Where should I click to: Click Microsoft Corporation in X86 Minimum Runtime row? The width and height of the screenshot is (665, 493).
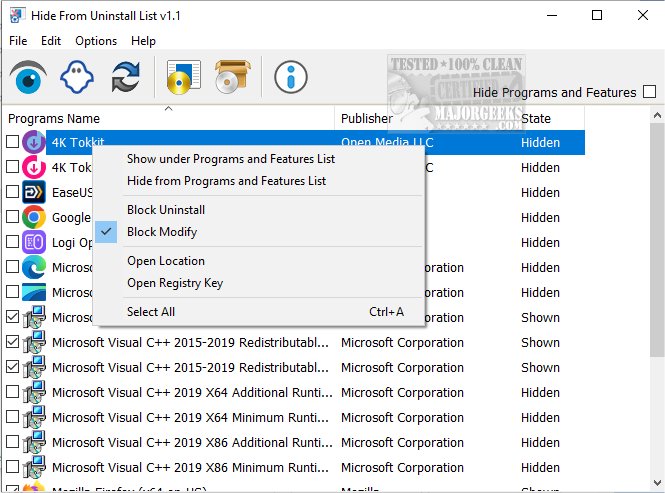point(402,467)
